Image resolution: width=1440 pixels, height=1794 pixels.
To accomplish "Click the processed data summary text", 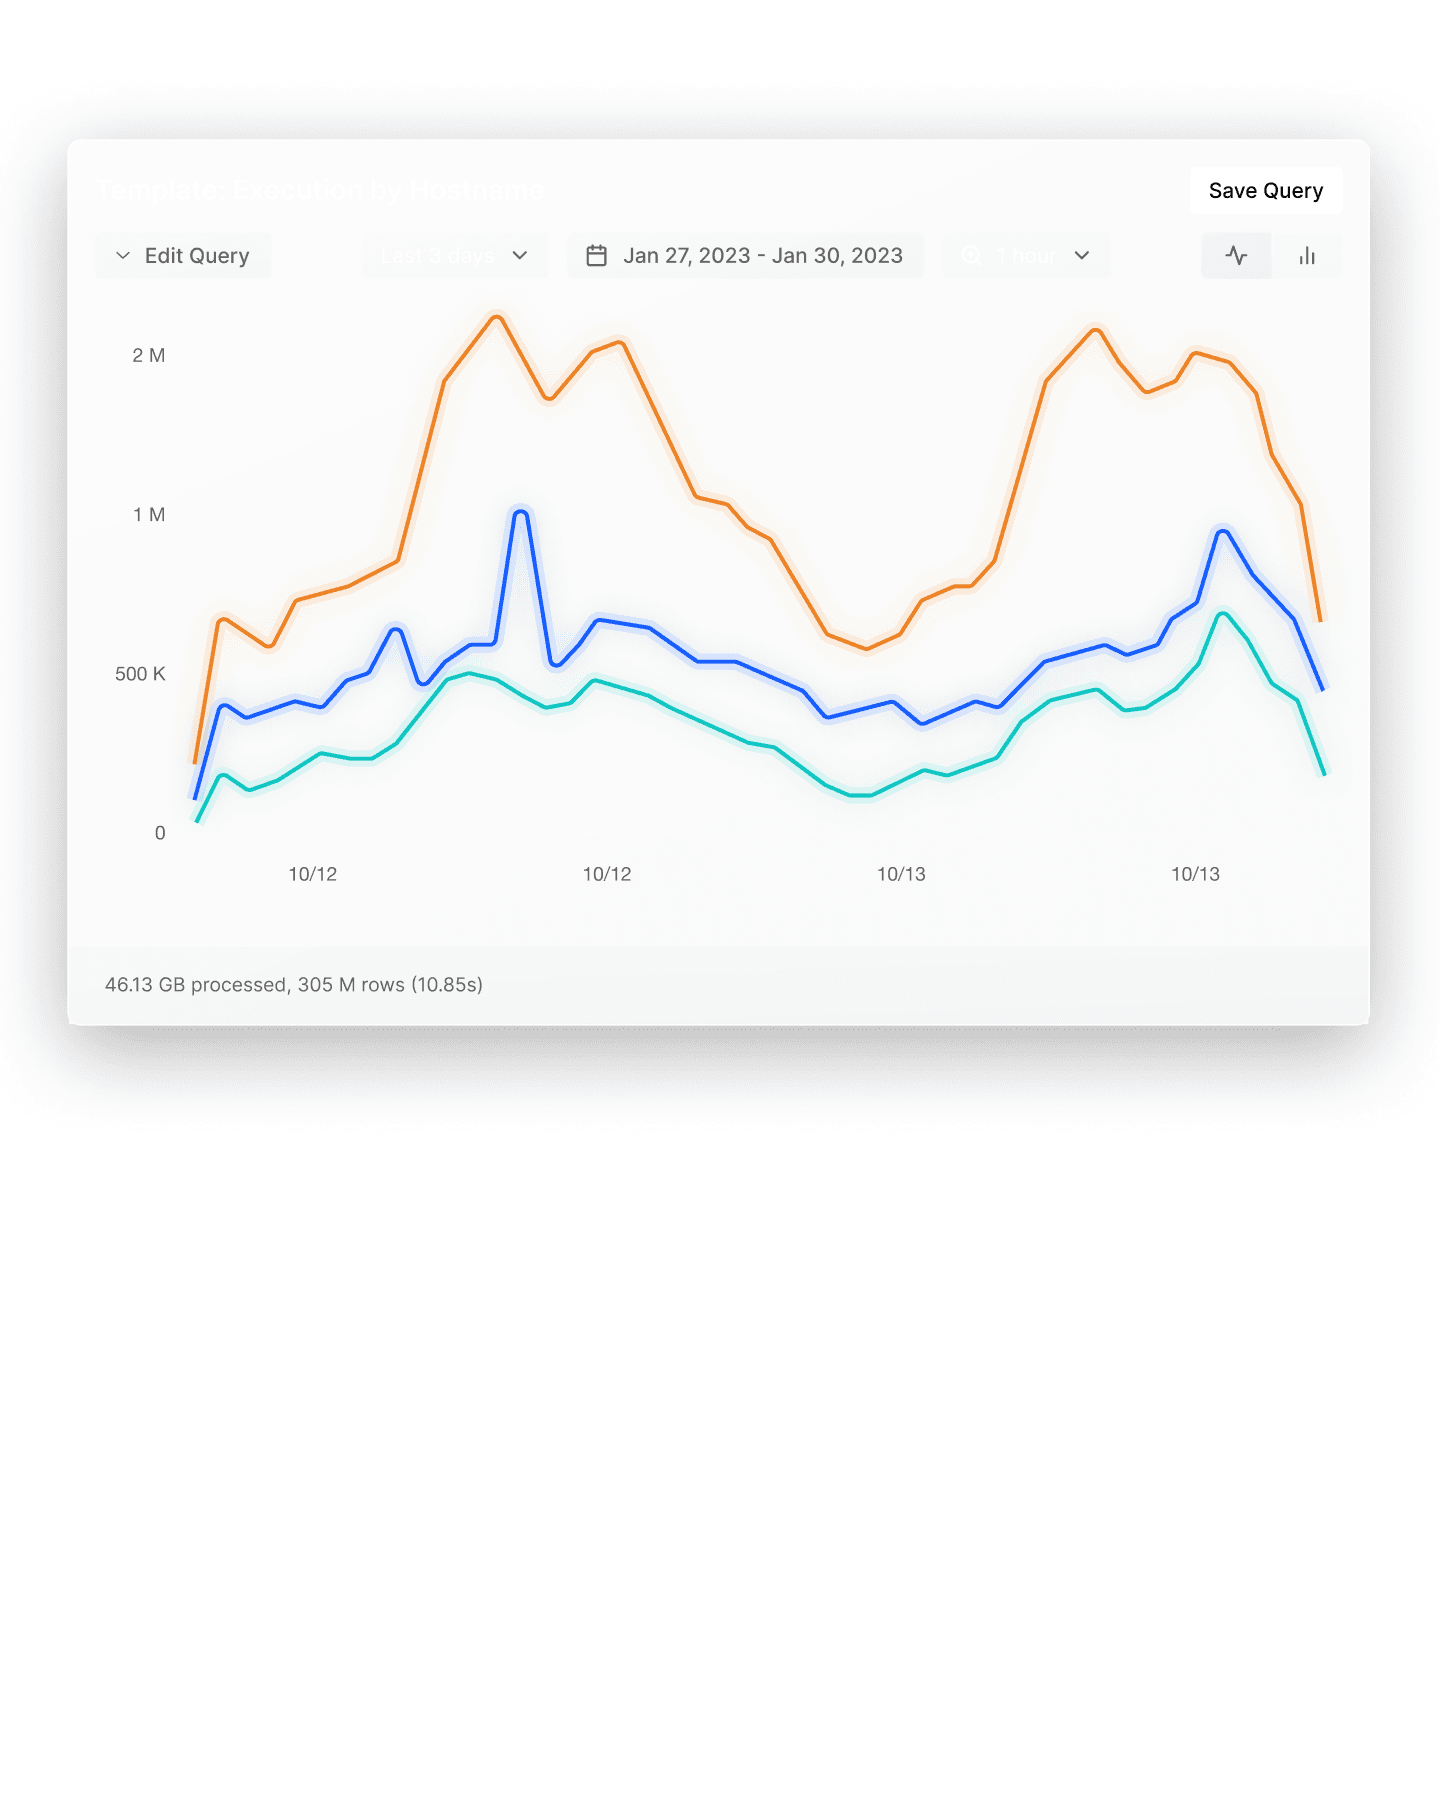I will [293, 985].
